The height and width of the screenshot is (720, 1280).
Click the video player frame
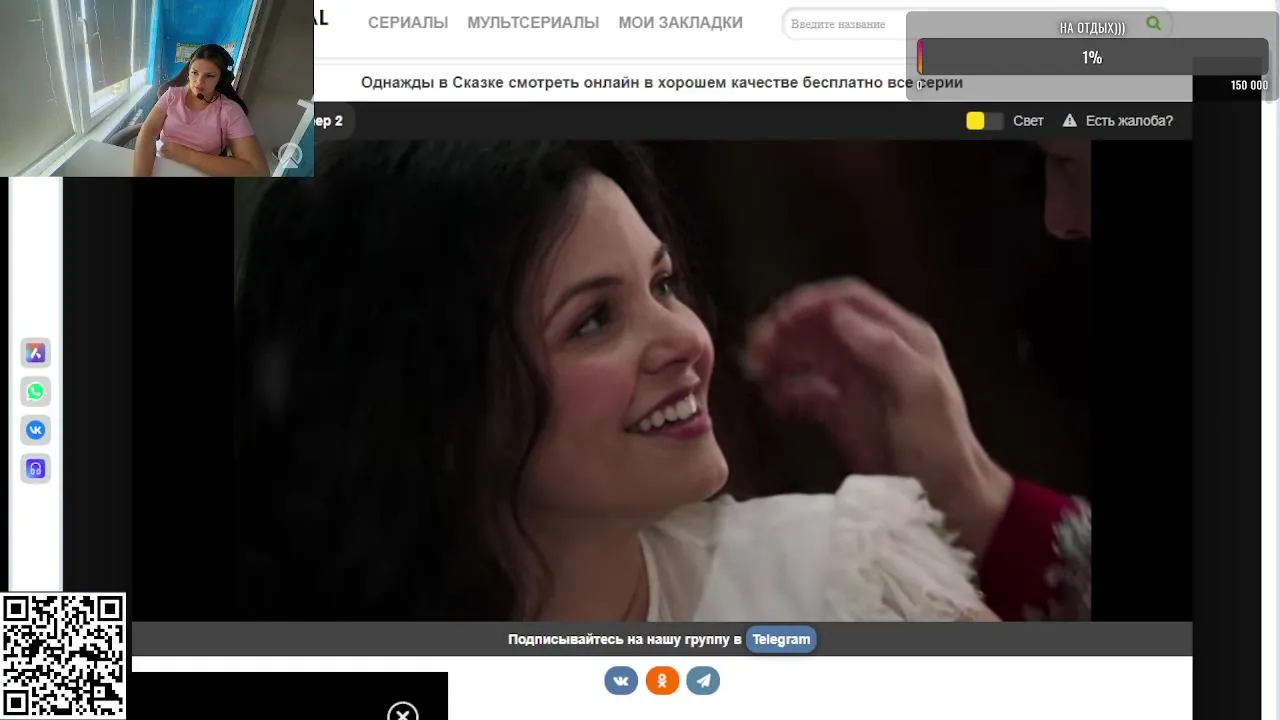(x=662, y=381)
